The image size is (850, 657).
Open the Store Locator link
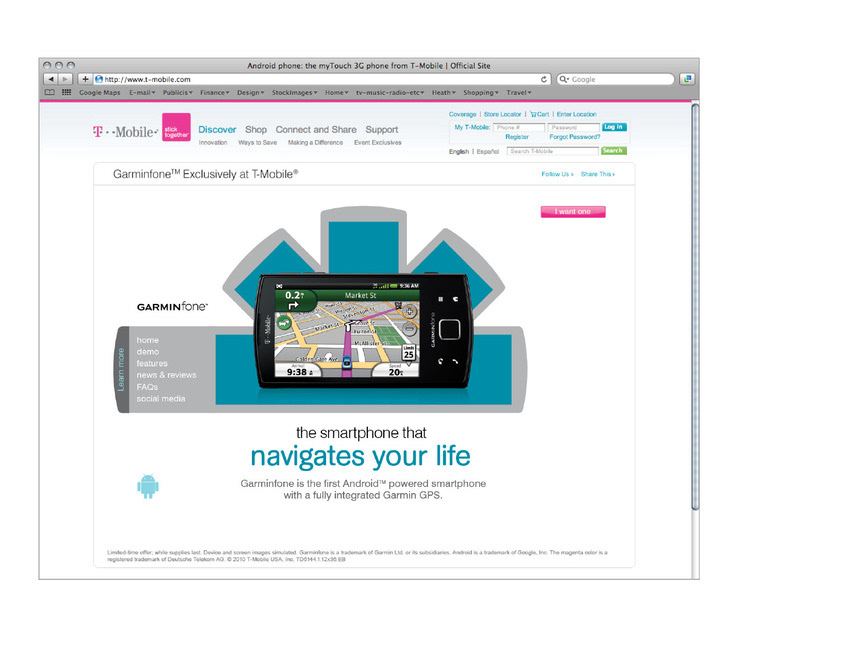tap(503, 114)
